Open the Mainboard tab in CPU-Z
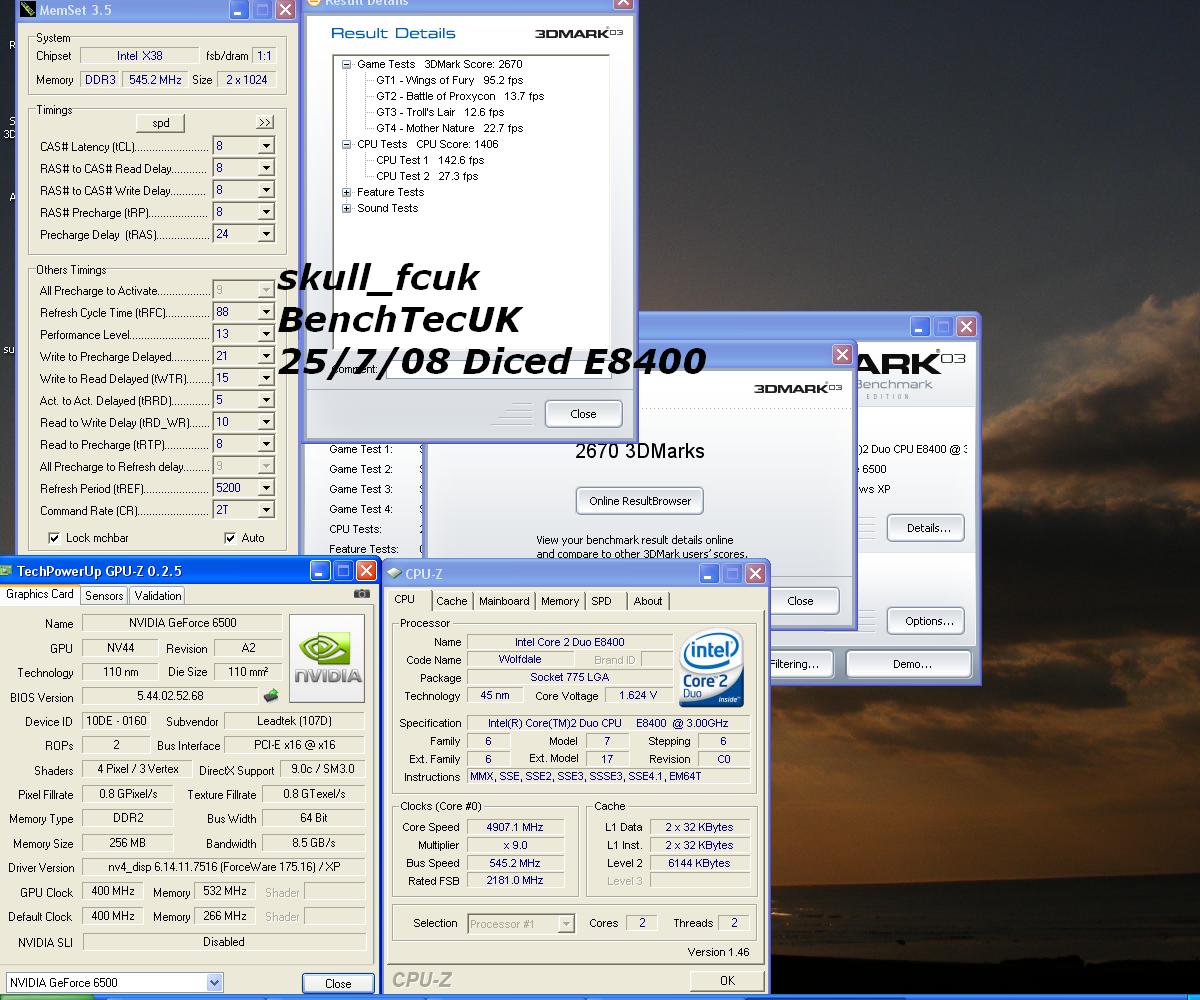 click(504, 601)
